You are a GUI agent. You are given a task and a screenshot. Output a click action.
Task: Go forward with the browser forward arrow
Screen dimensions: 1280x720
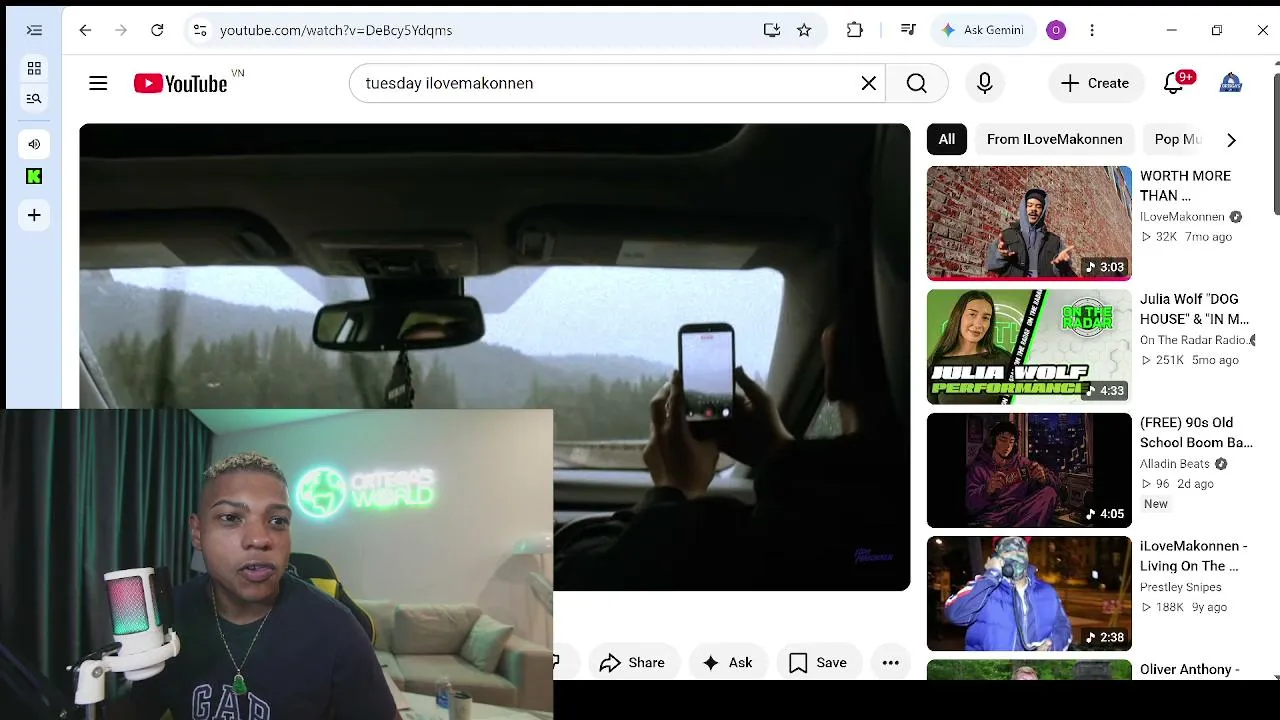121,30
